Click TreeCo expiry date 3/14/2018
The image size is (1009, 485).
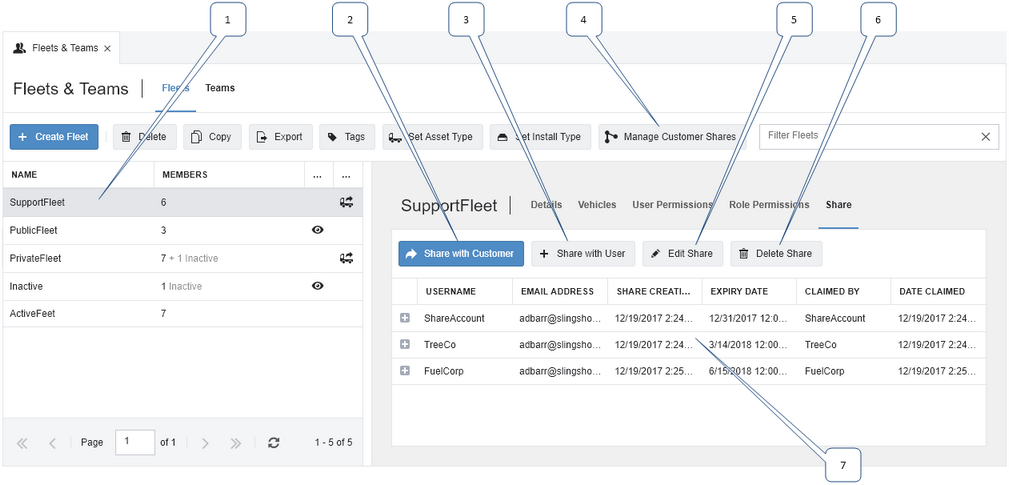coord(749,345)
